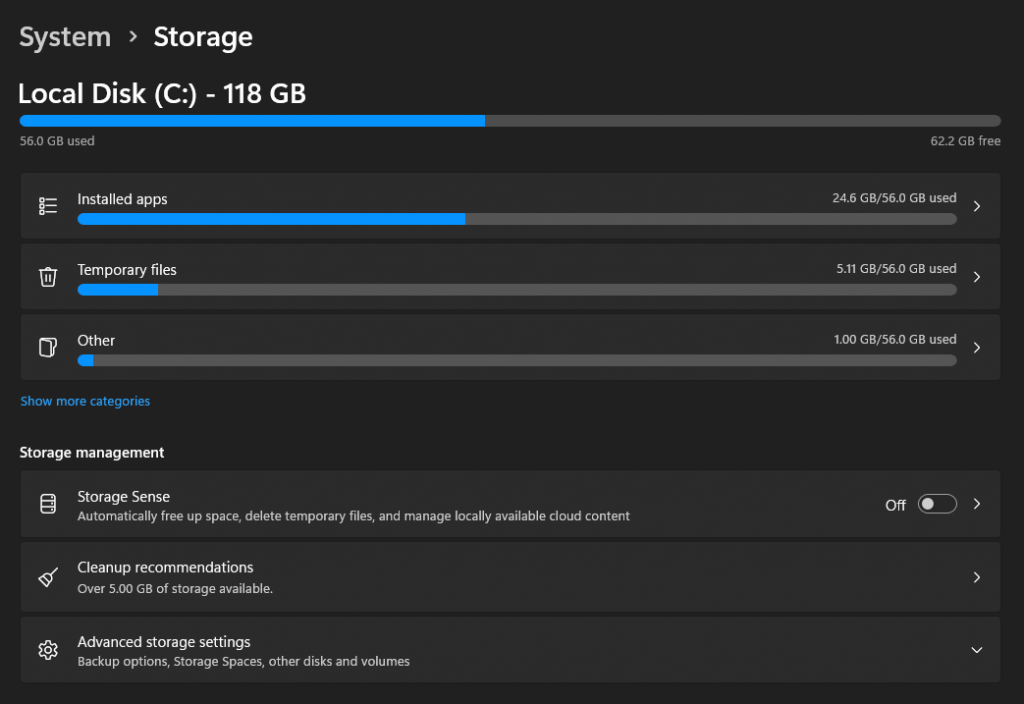Turn on the Storage Sense toggle
The width and height of the screenshot is (1024, 704).
(938, 504)
